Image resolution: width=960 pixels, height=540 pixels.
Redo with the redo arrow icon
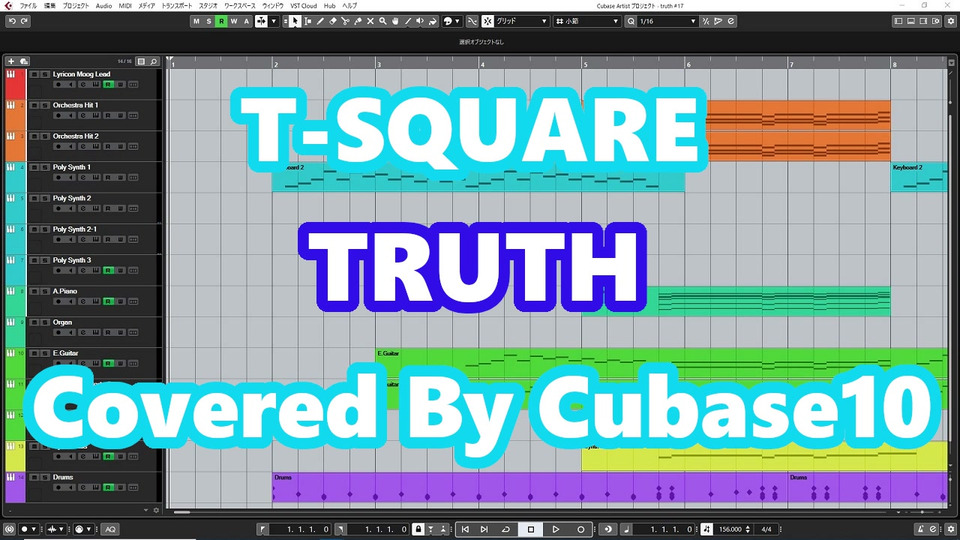point(24,21)
